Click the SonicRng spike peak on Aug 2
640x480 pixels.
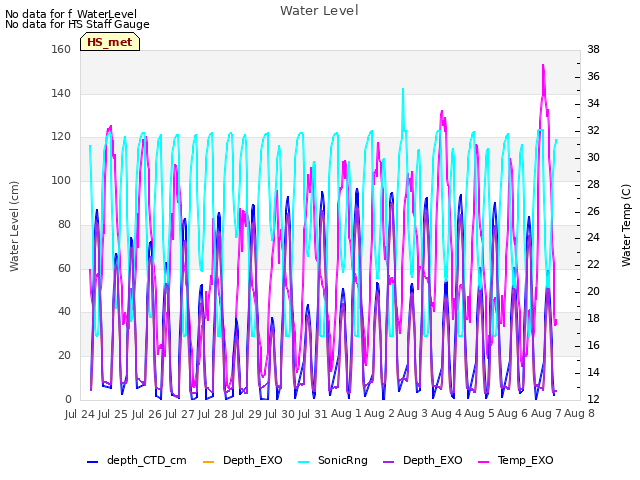pyautogui.click(x=403, y=89)
